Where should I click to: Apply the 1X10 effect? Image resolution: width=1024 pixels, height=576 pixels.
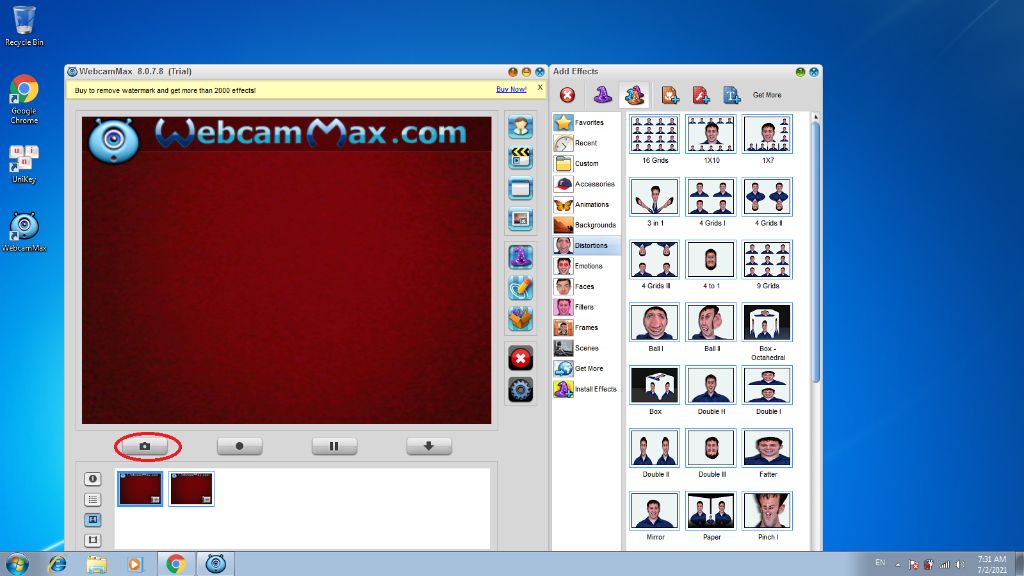coord(711,134)
